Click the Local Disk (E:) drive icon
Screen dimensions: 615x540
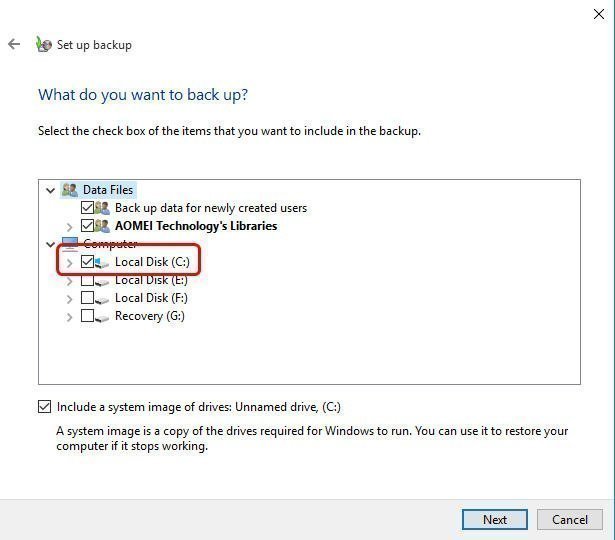click(103, 281)
